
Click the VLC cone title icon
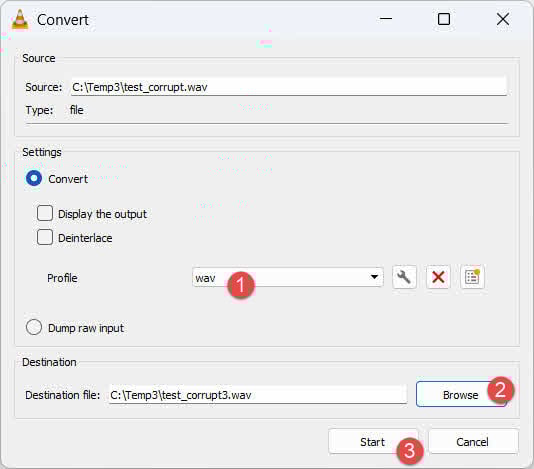click(x=20, y=19)
